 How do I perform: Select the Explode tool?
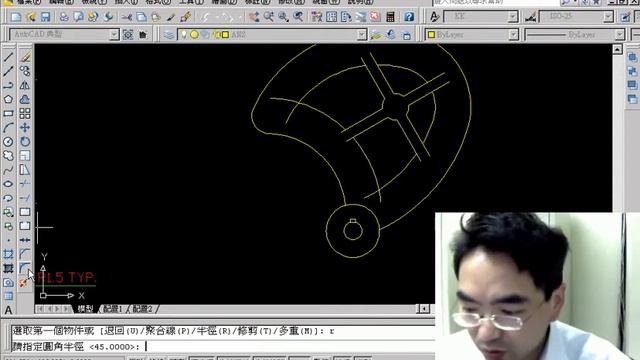point(24,282)
